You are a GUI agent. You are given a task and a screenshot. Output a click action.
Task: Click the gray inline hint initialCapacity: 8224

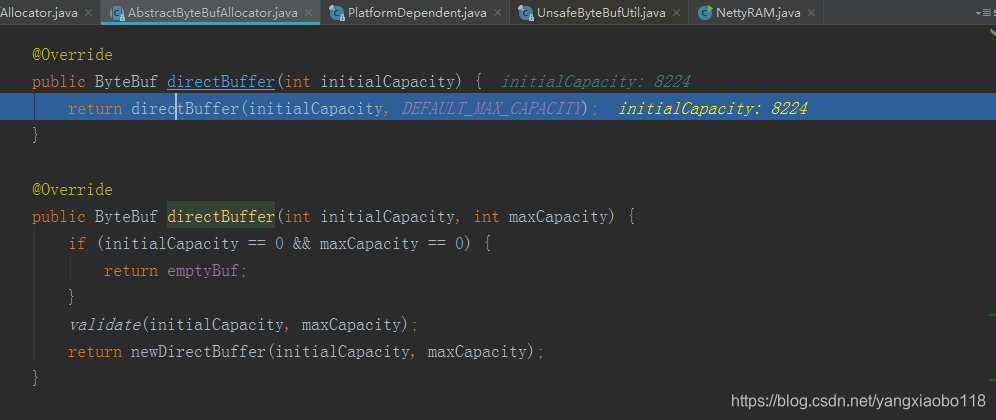coord(596,82)
